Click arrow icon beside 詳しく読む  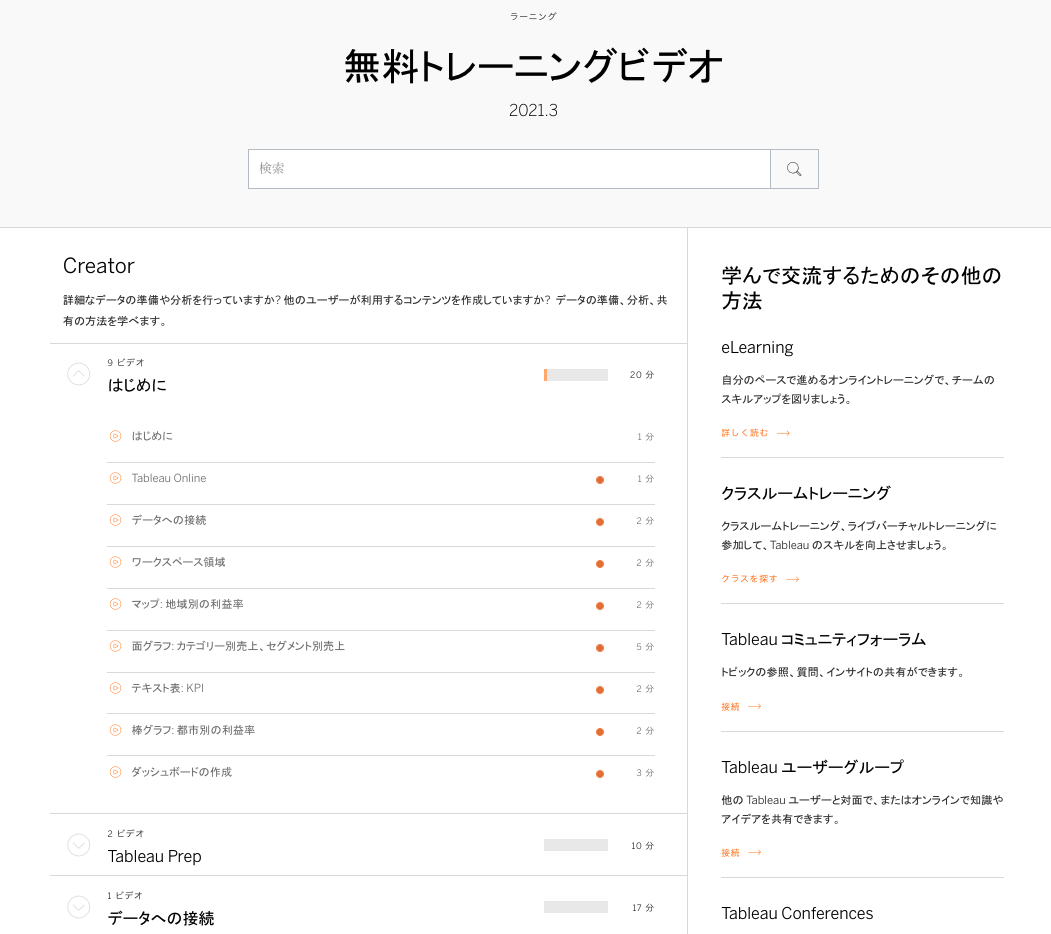pyautogui.click(x=784, y=433)
